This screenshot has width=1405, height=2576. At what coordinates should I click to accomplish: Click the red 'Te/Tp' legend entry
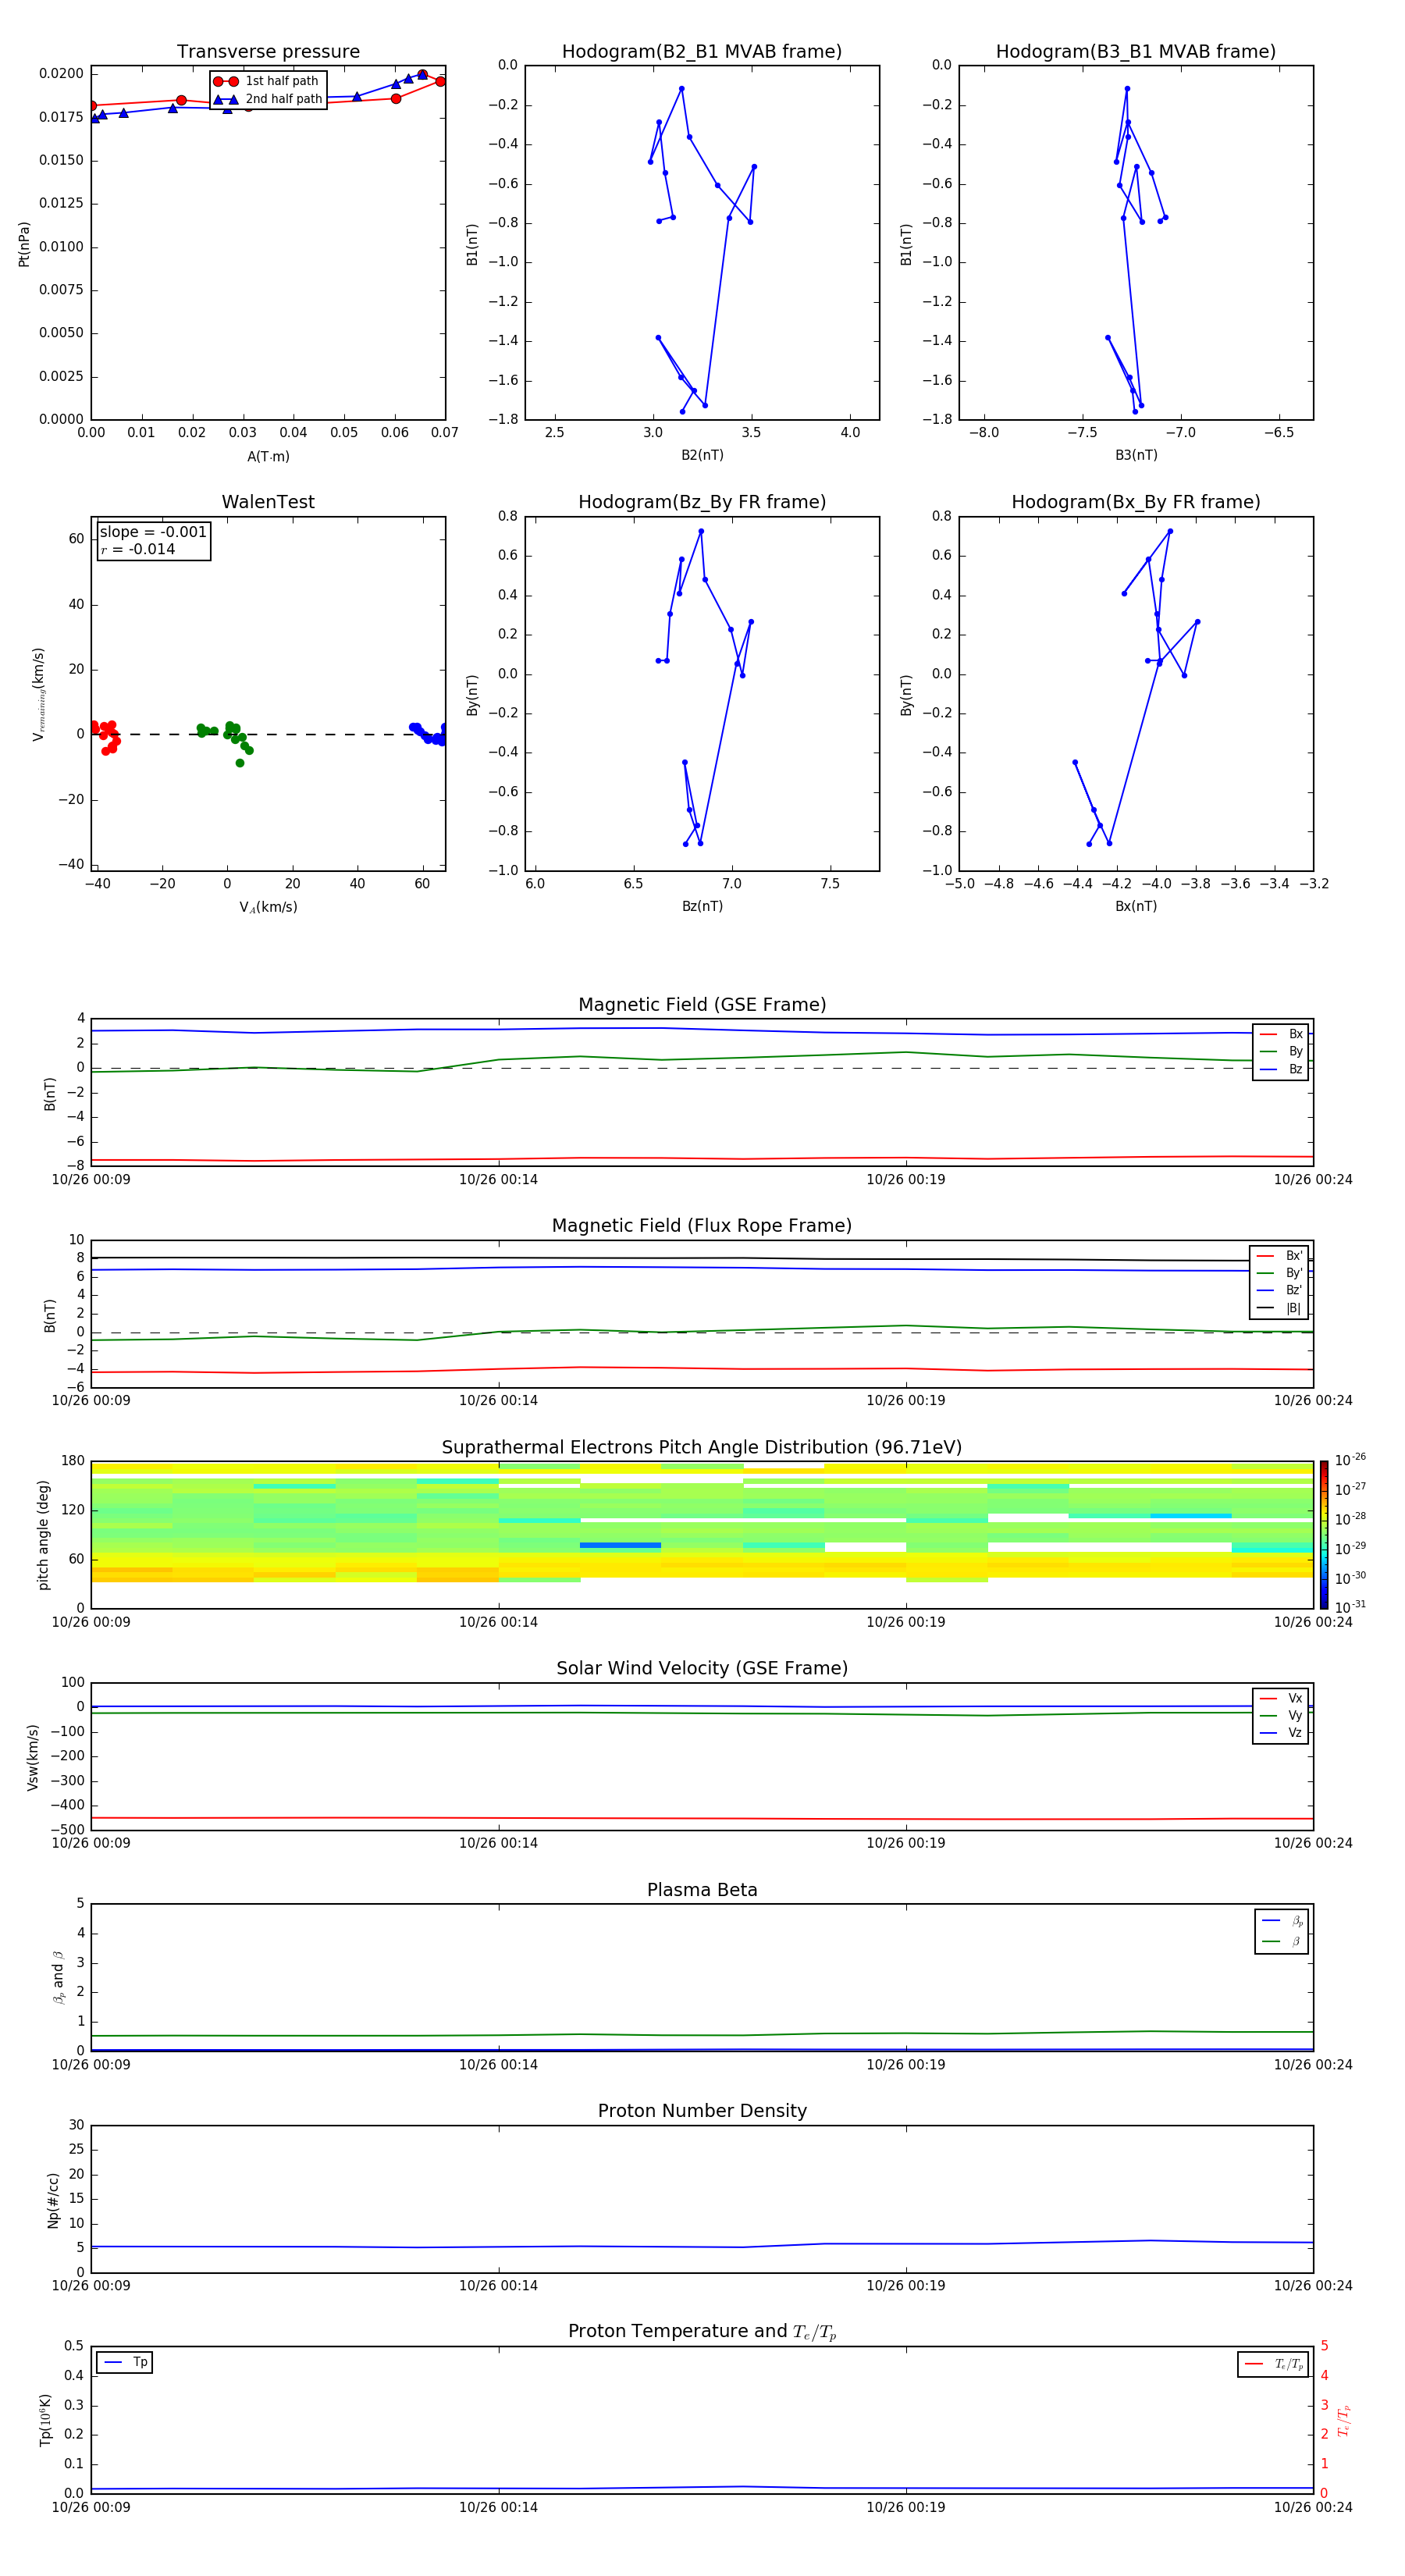point(1273,2364)
